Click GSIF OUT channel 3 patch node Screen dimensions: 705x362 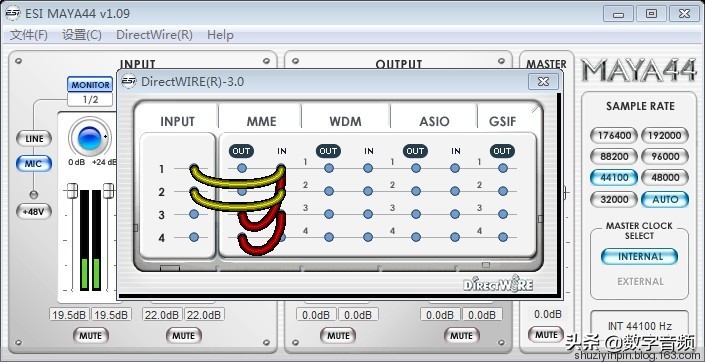point(503,214)
